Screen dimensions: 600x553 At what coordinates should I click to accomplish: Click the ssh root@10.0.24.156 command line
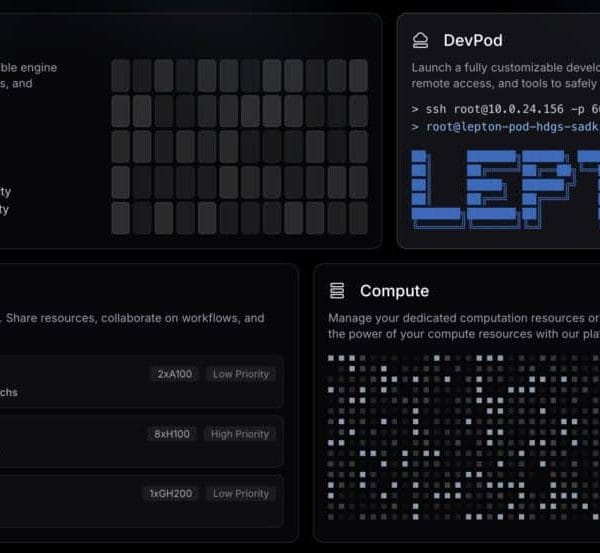[506, 109]
